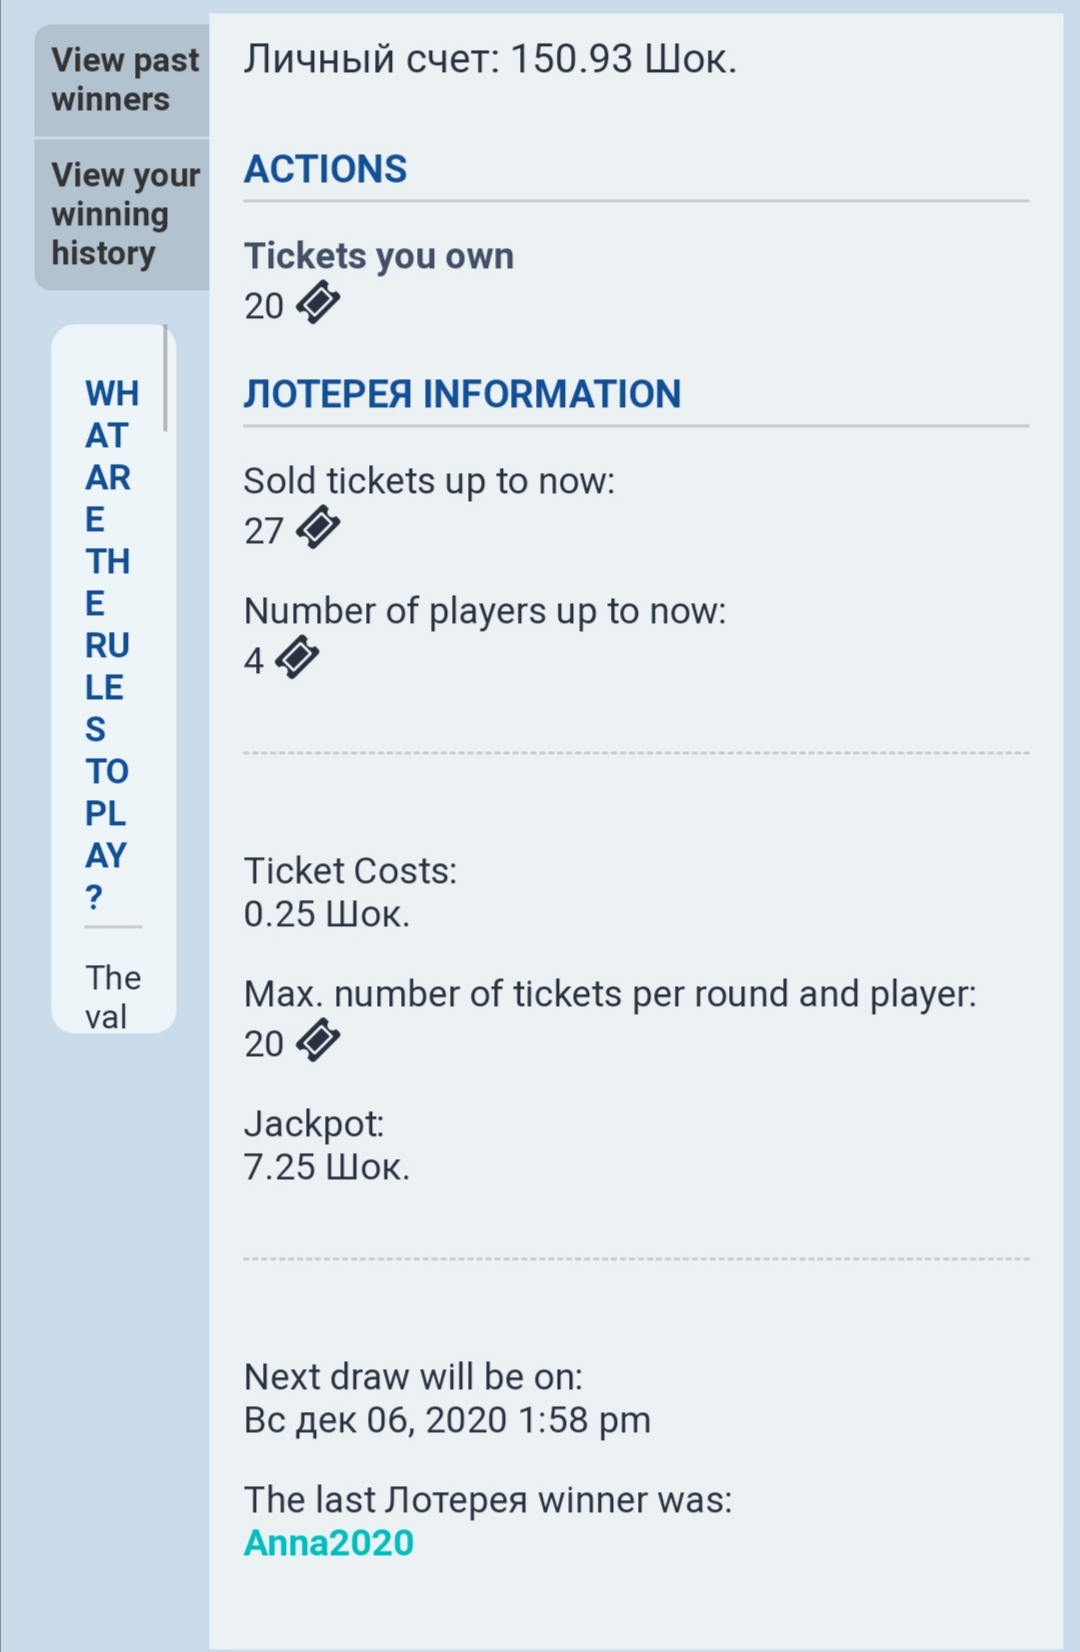Click the Tickets you own label

coord(378,256)
